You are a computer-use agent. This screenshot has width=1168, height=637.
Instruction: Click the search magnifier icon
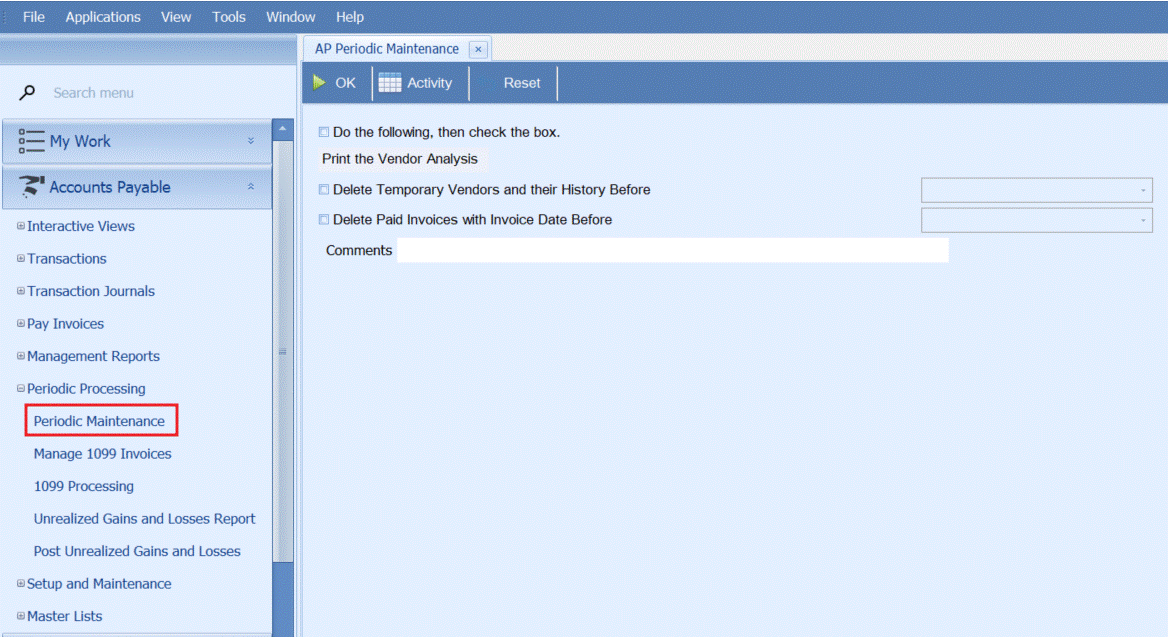click(x=29, y=93)
